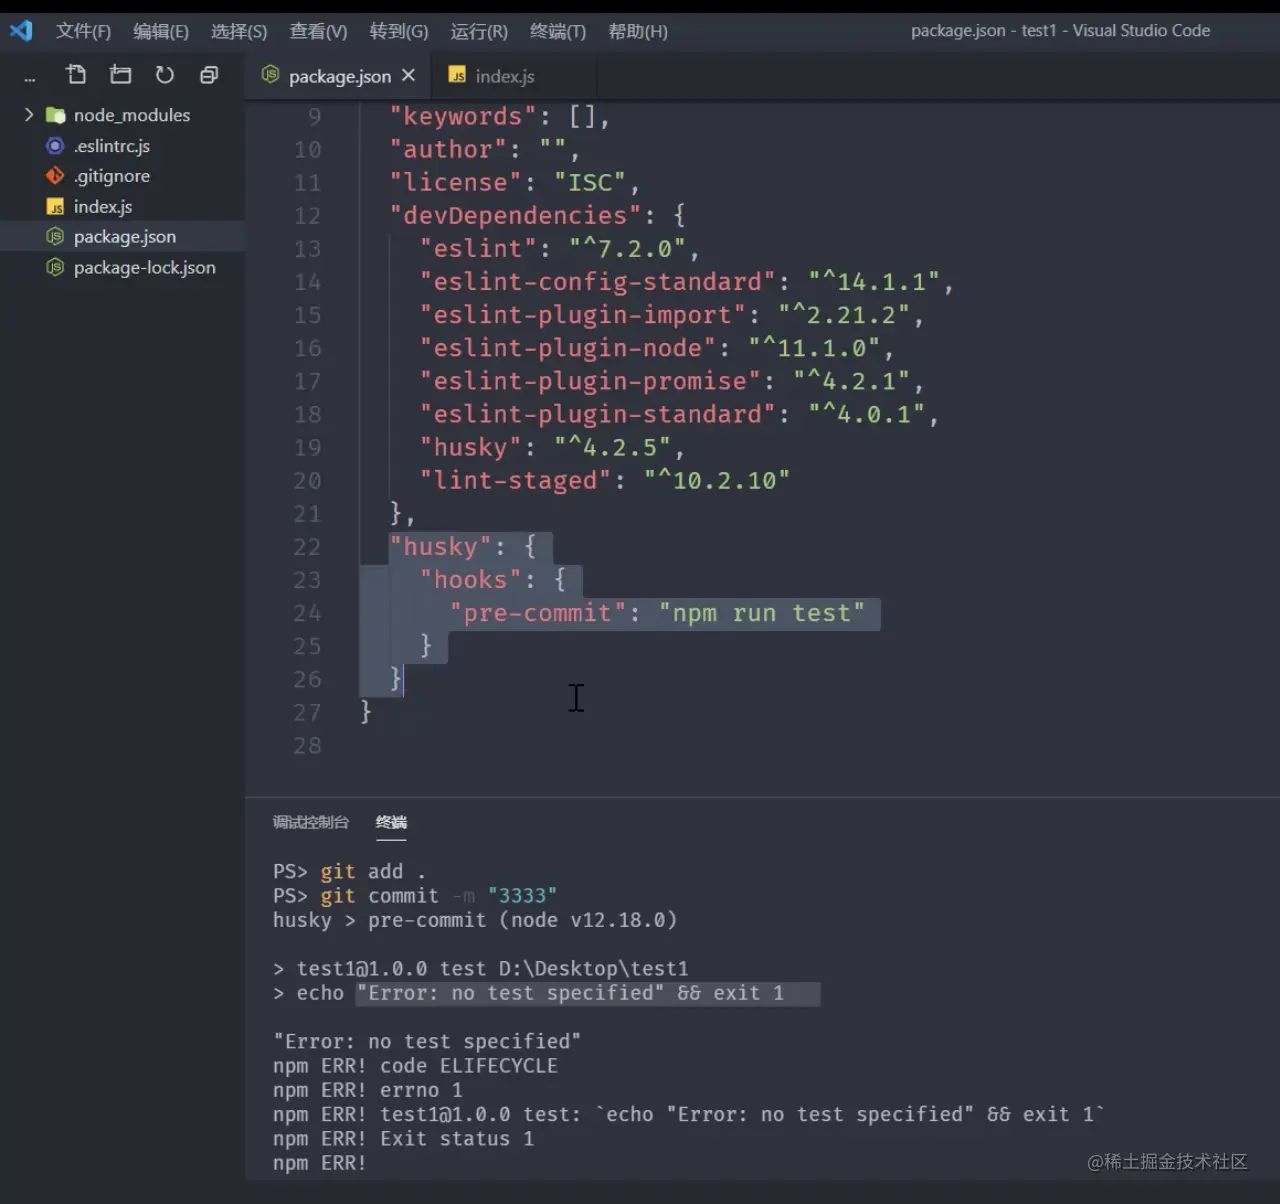
Task: Click line number 9 in the gutter
Action: (315, 117)
